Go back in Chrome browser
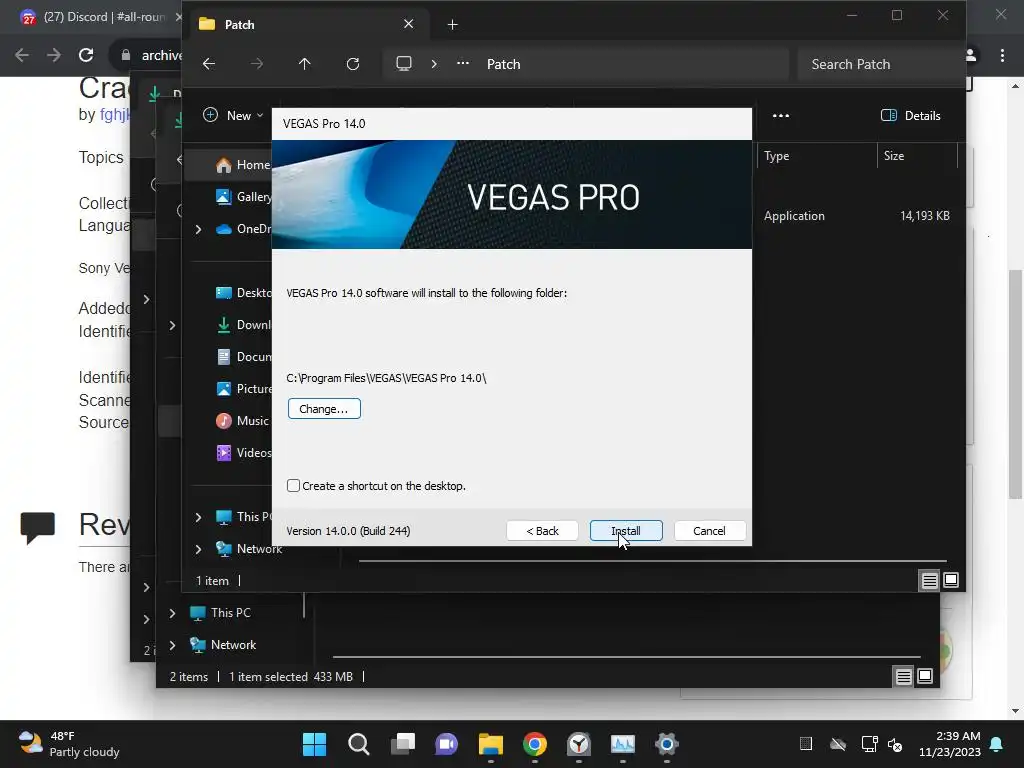 pyautogui.click(x=22, y=56)
